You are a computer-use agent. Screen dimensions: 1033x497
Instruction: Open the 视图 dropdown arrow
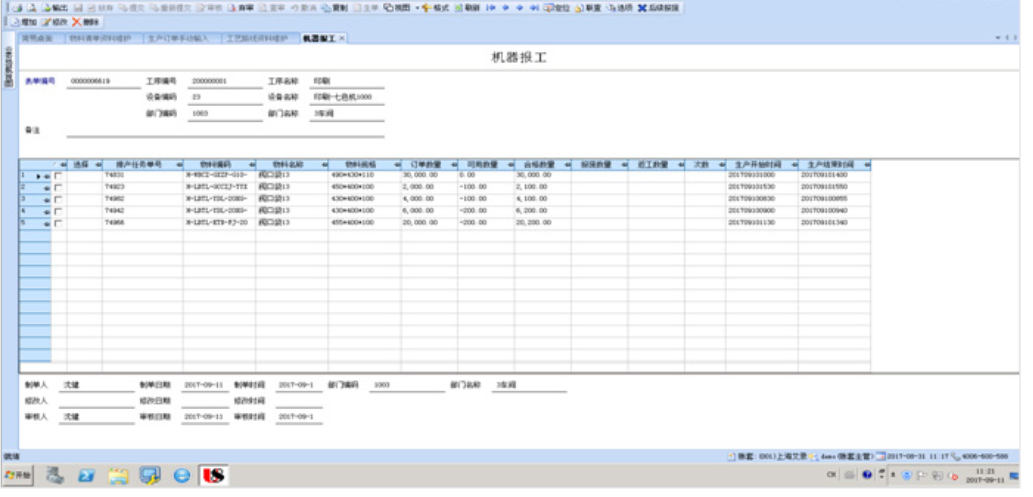416,8
